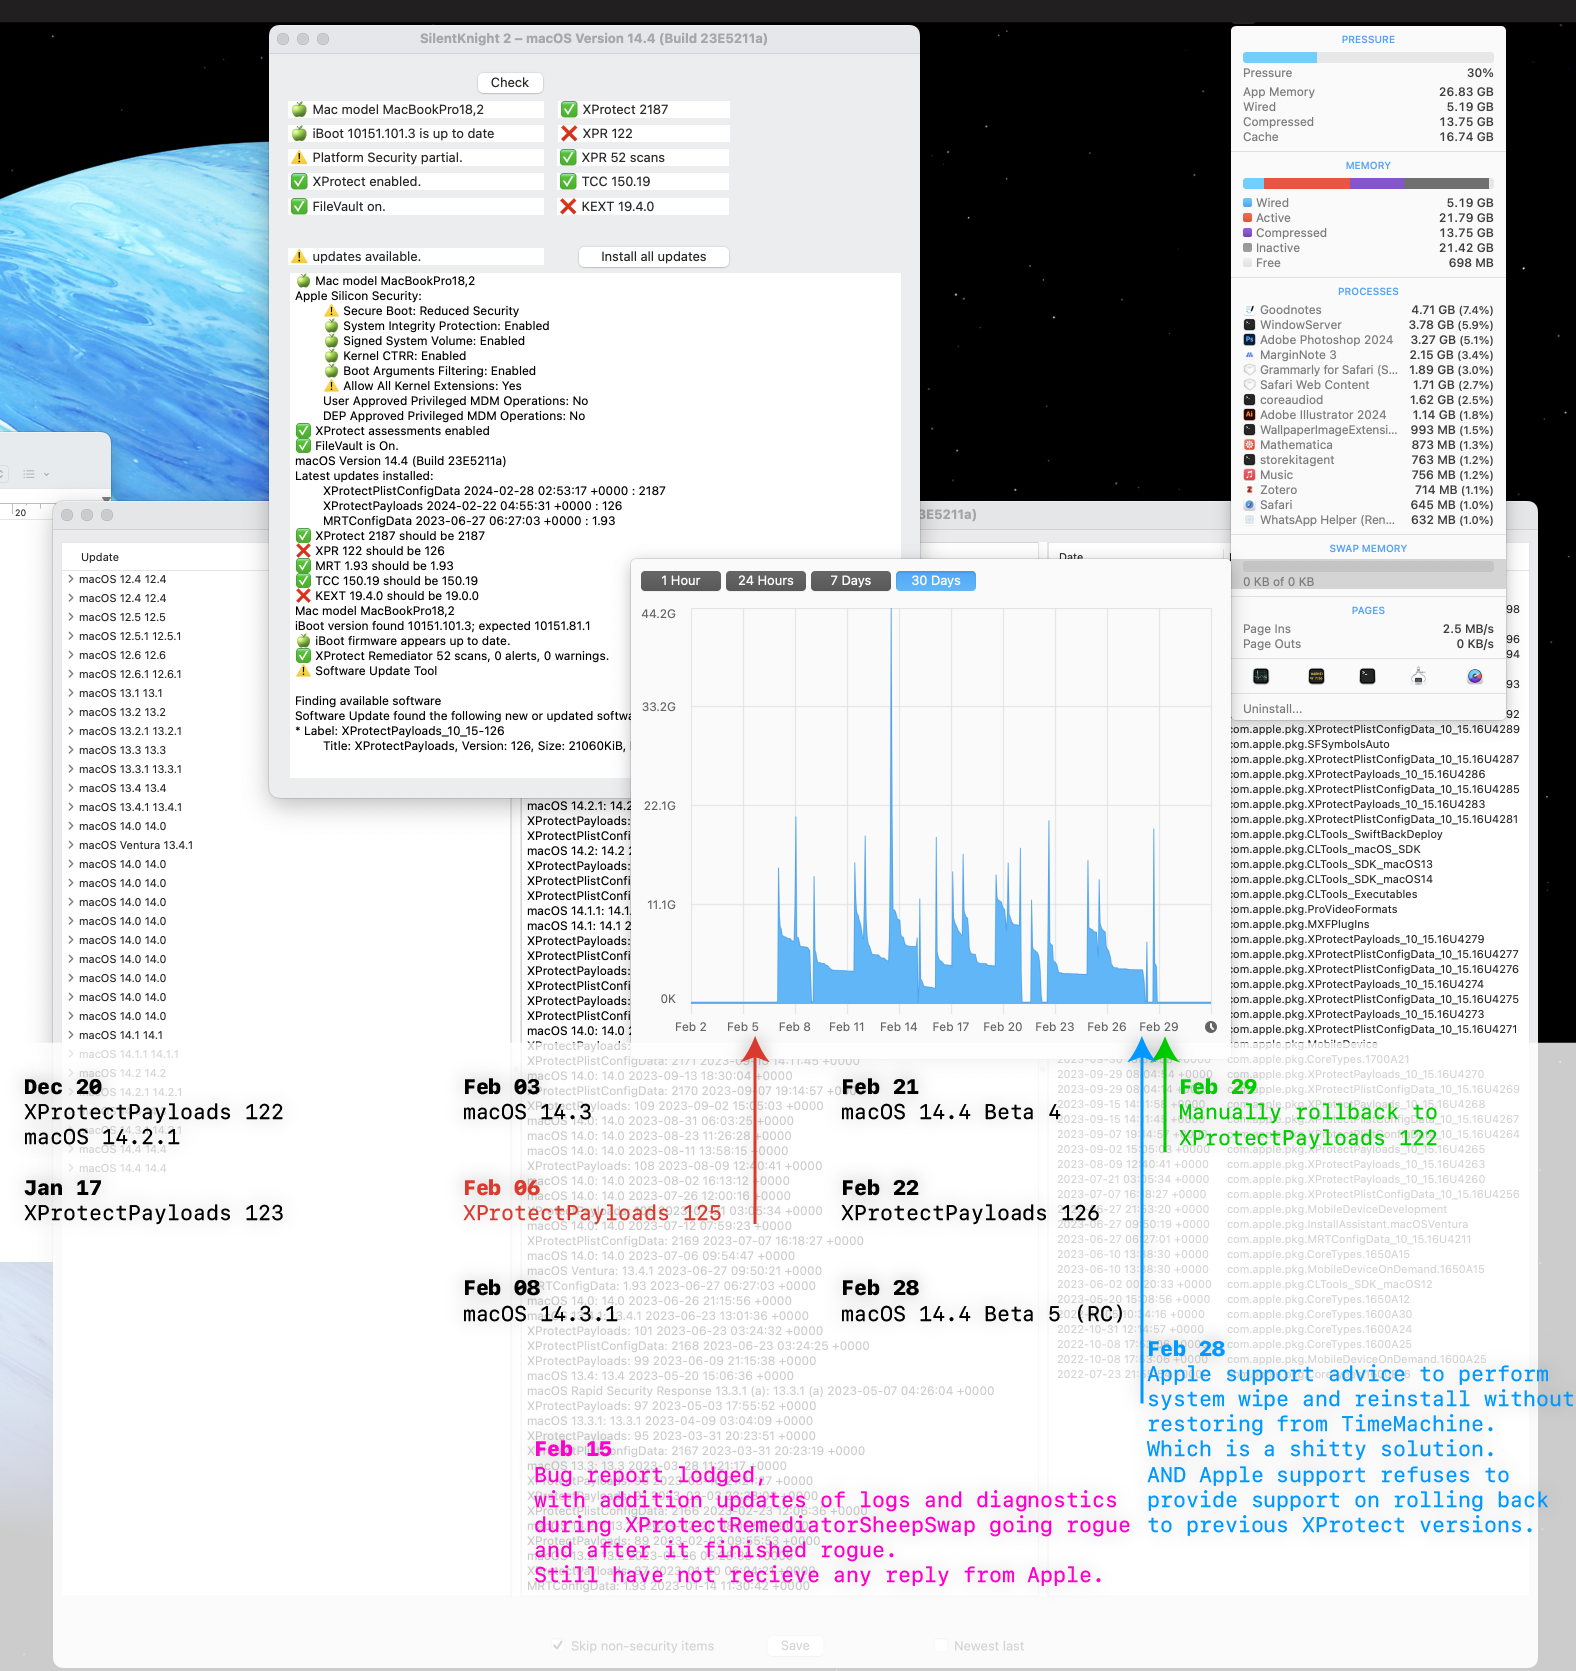Click the Adobe Photoshop 2024 process icon

[1249, 340]
